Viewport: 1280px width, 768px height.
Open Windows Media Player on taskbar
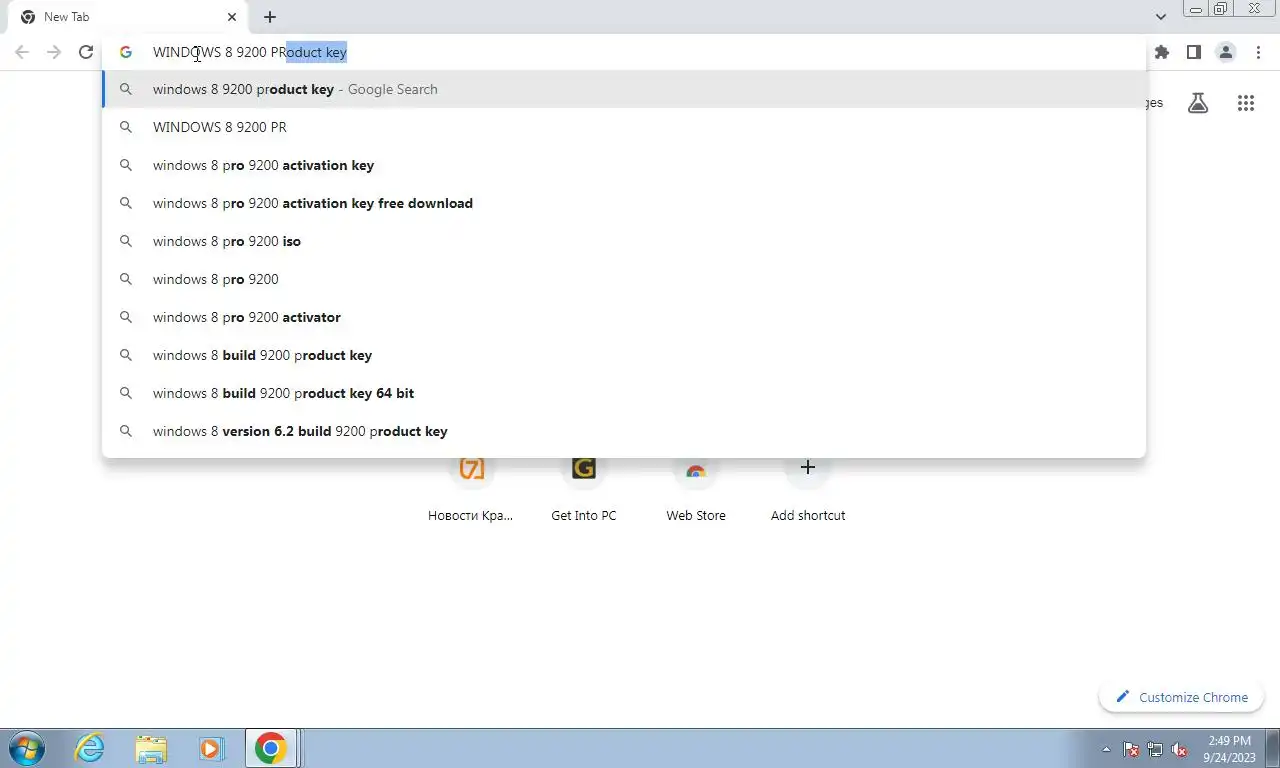pyautogui.click(x=210, y=748)
